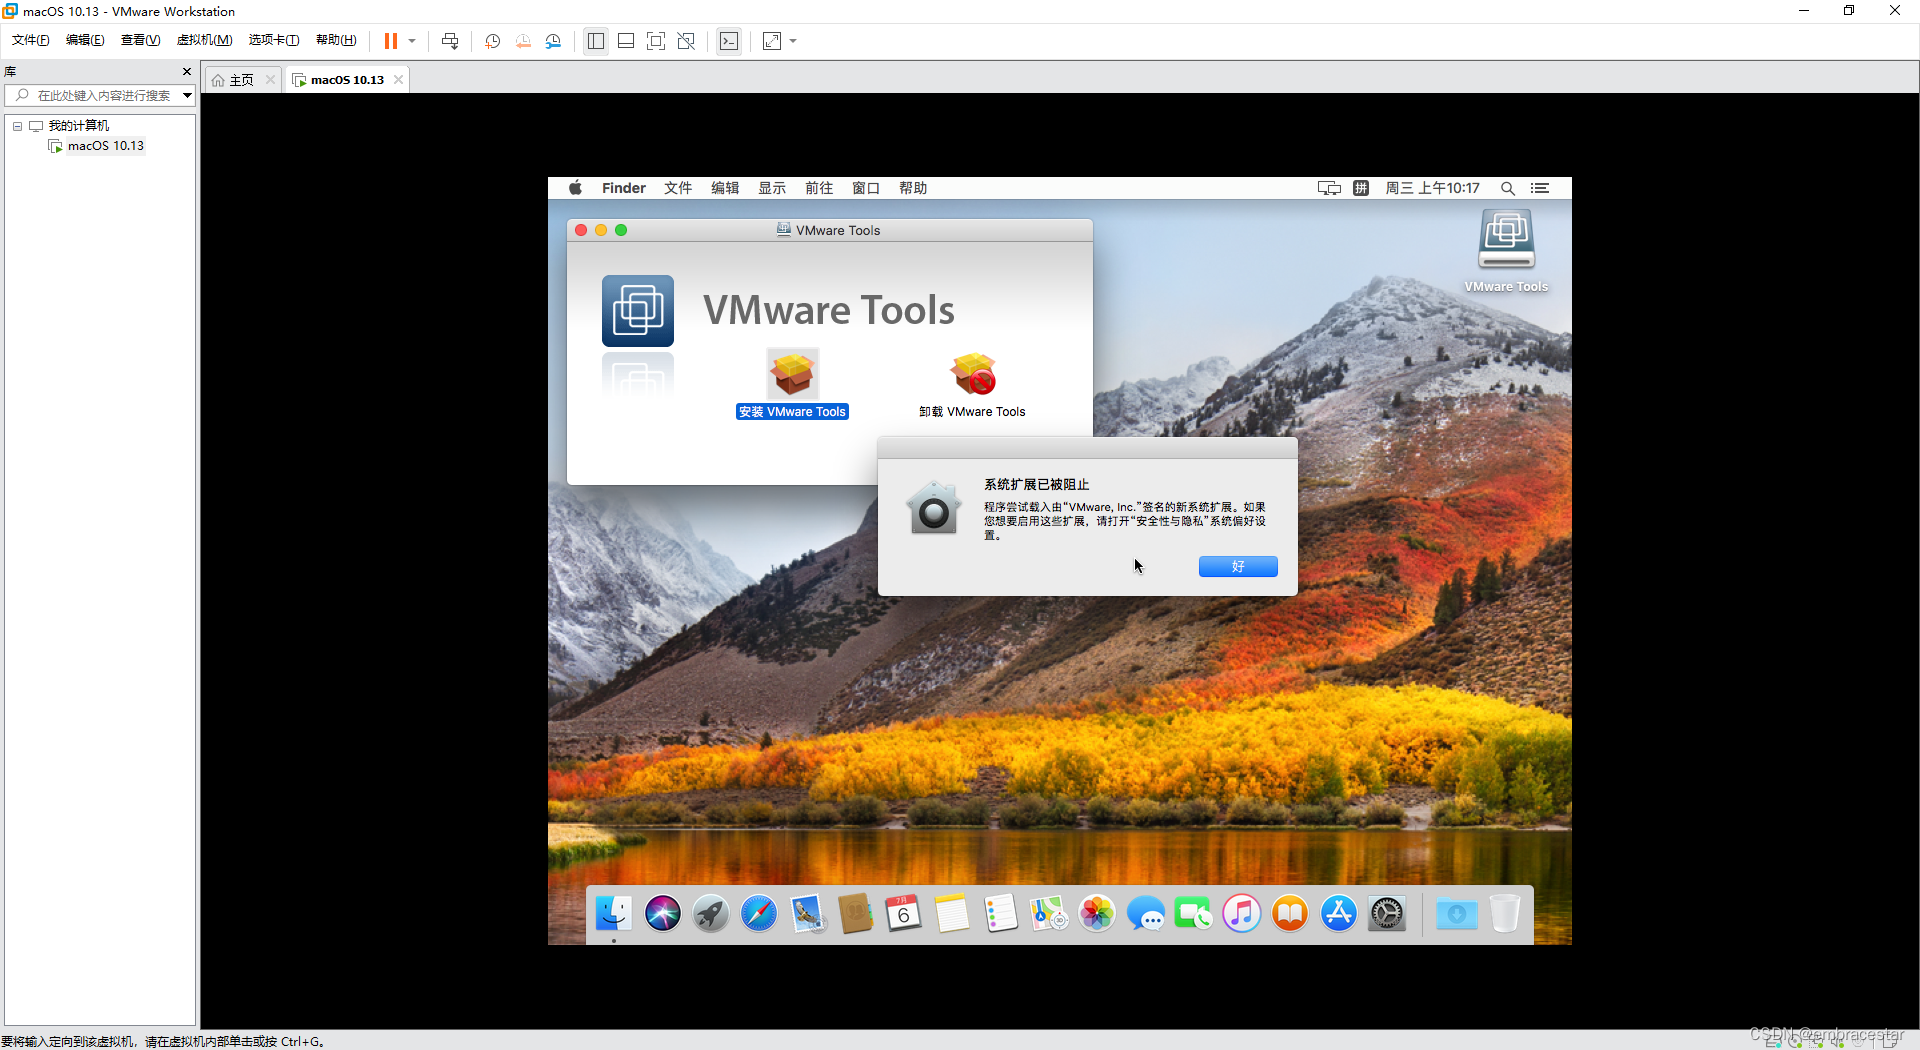The image size is (1920, 1050).
Task: Open Spotlight search in the macOS menu bar
Action: [x=1508, y=188]
